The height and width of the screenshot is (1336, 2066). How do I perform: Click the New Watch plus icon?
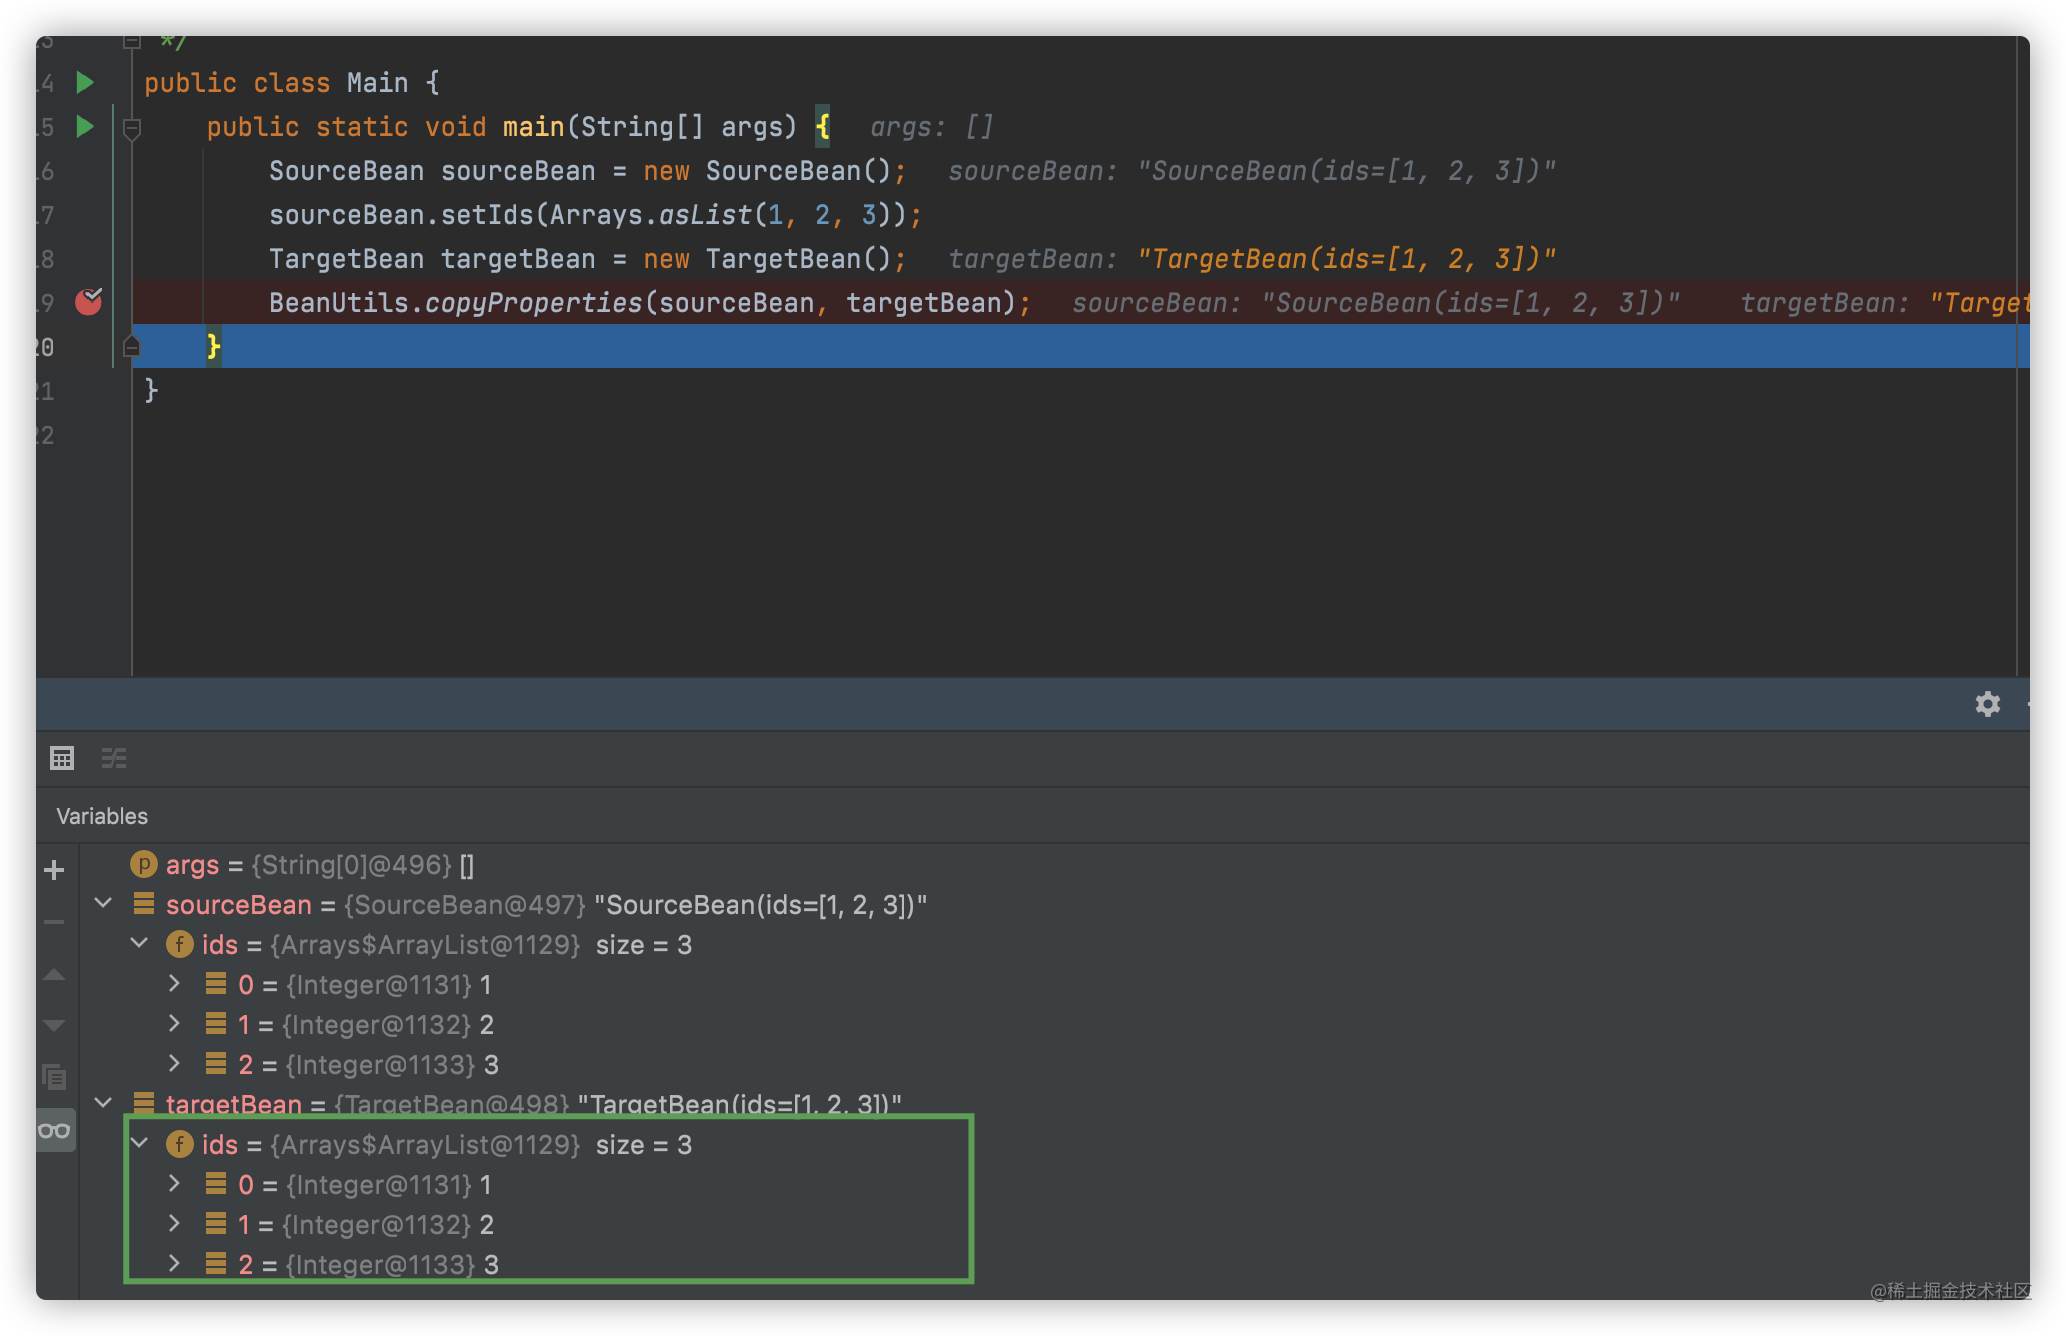pyautogui.click(x=55, y=870)
